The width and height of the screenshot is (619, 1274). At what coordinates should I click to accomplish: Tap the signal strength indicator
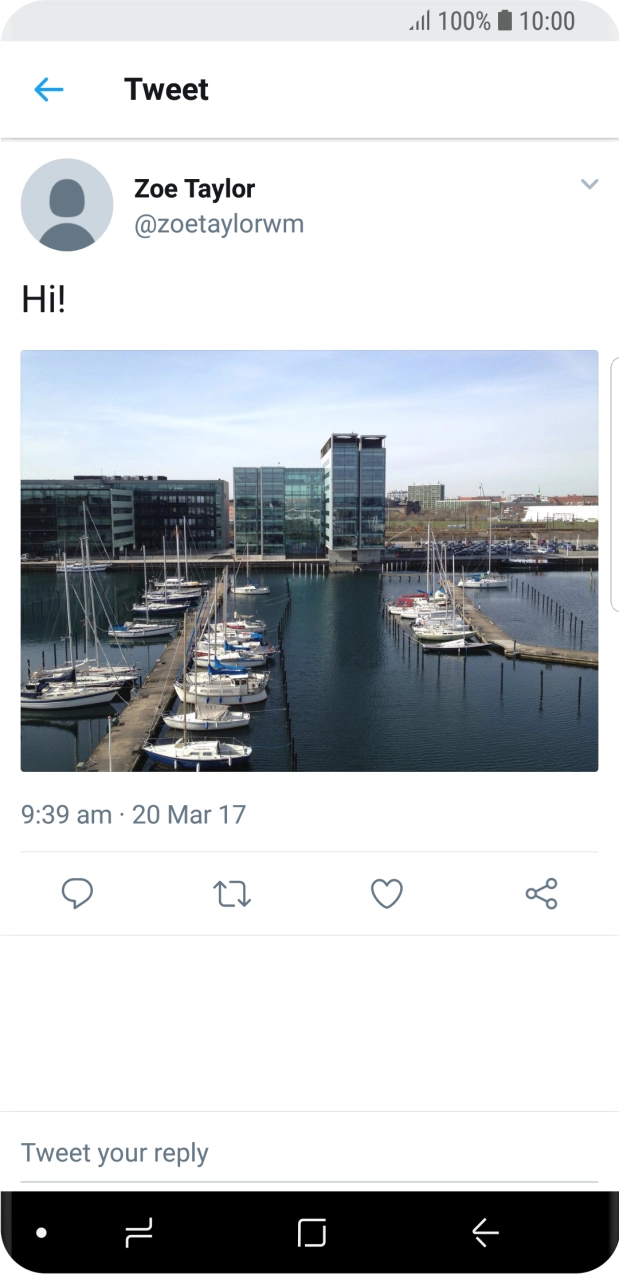click(x=419, y=21)
